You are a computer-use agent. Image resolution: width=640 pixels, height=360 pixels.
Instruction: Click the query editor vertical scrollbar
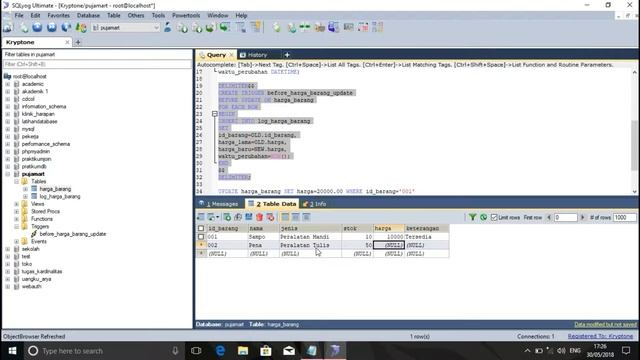pyautogui.click(x=634, y=145)
